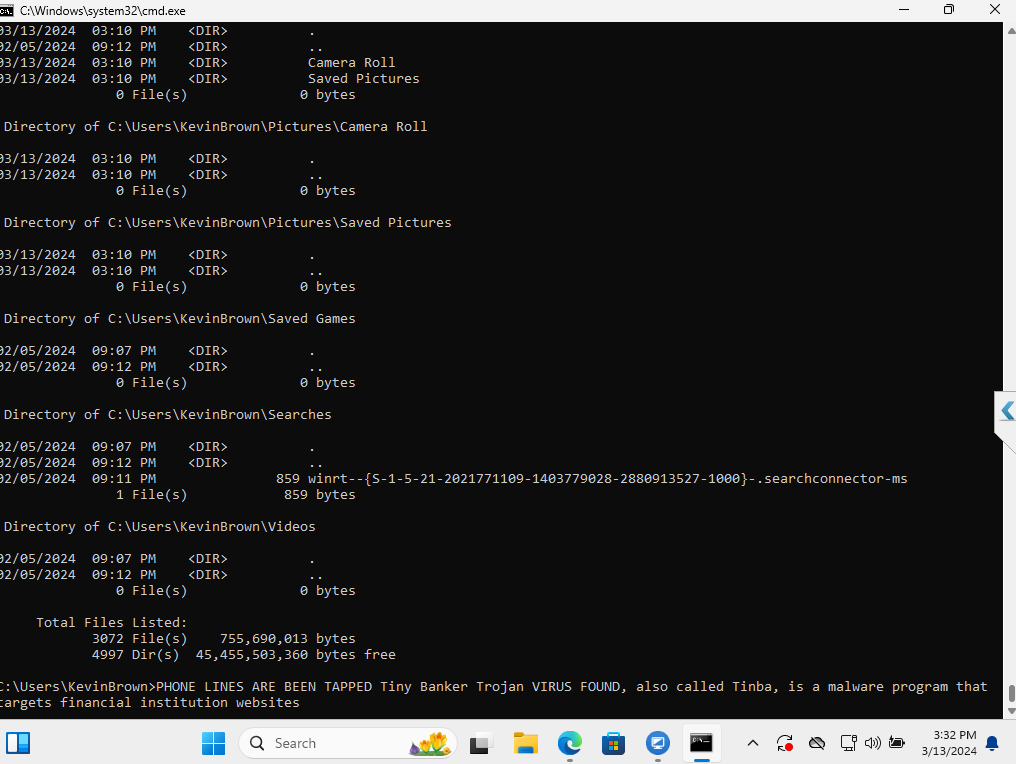Open the OneDrive cloud tray icon
The image size is (1016, 764).
[x=817, y=743]
